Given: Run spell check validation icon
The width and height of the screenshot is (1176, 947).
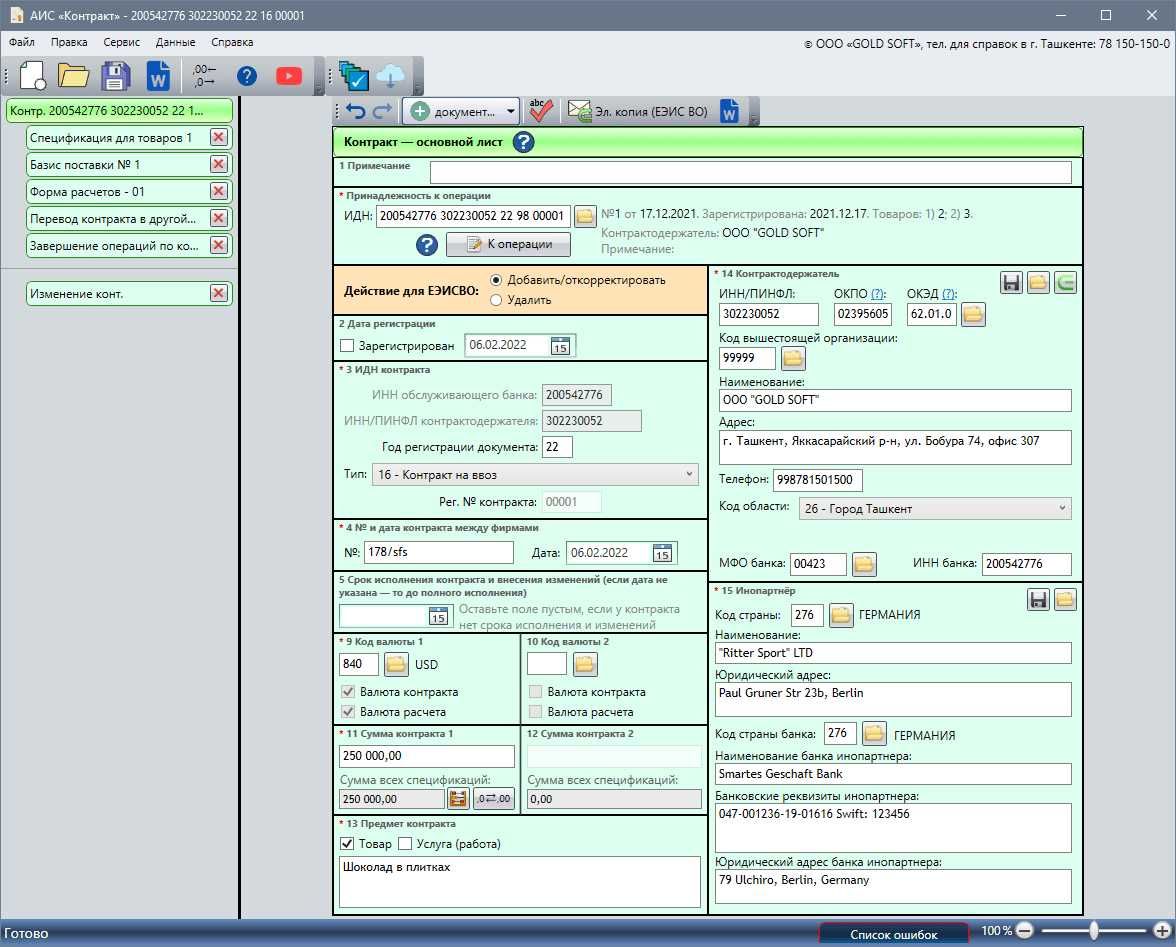Looking at the screenshot, I should pos(540,111).
